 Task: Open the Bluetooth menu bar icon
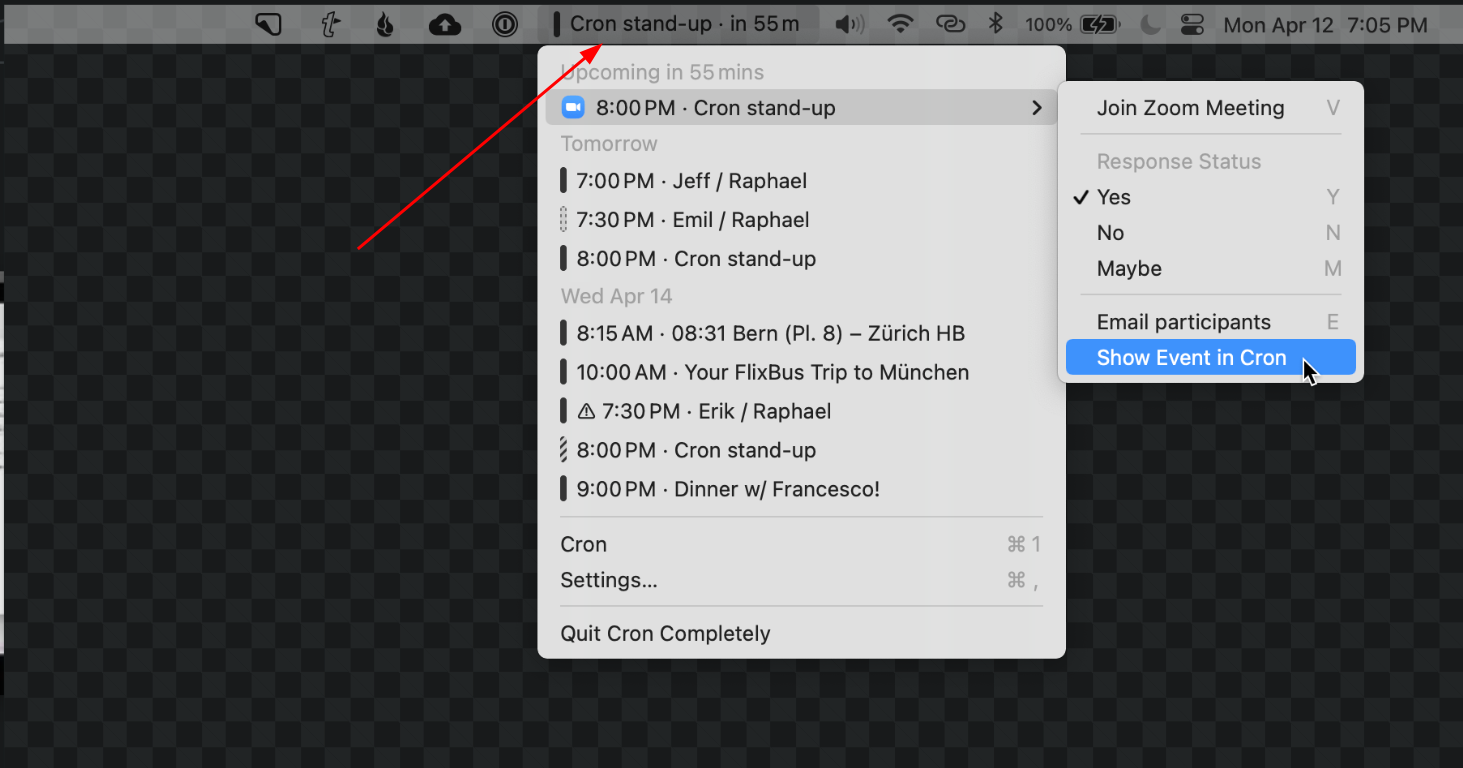995,24
